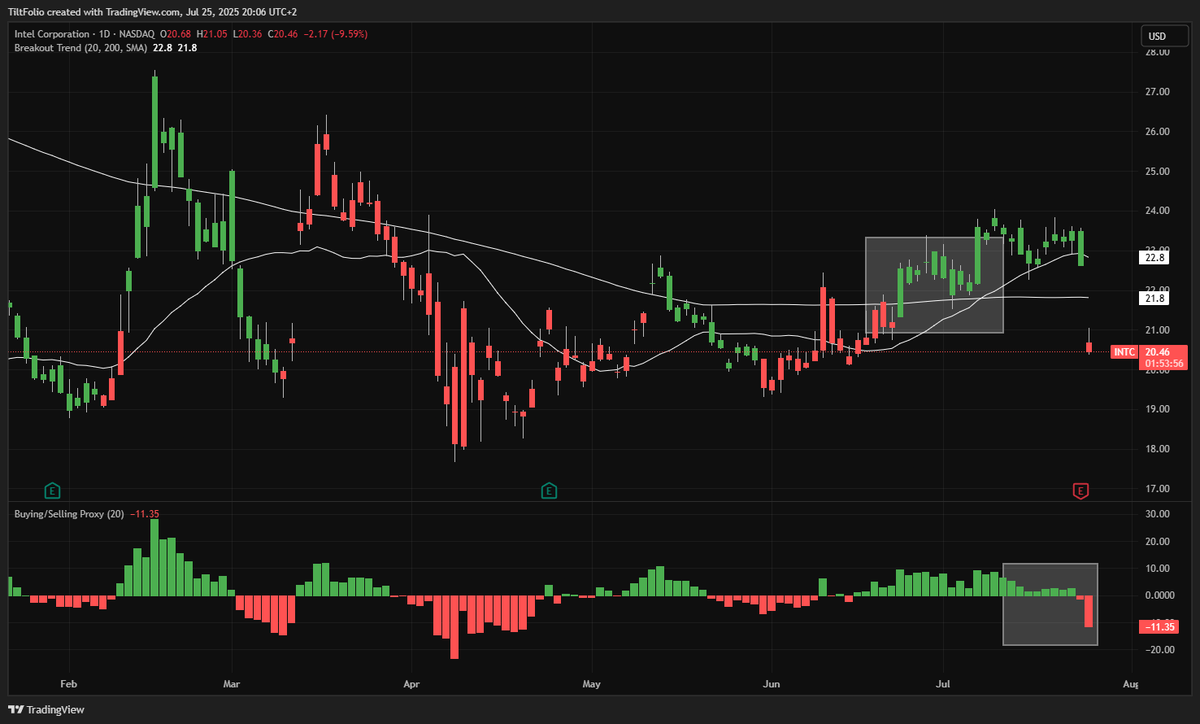
Task: Click 26.00 on the price axis
Action: pyautogui.click(x=1158, y=132)
